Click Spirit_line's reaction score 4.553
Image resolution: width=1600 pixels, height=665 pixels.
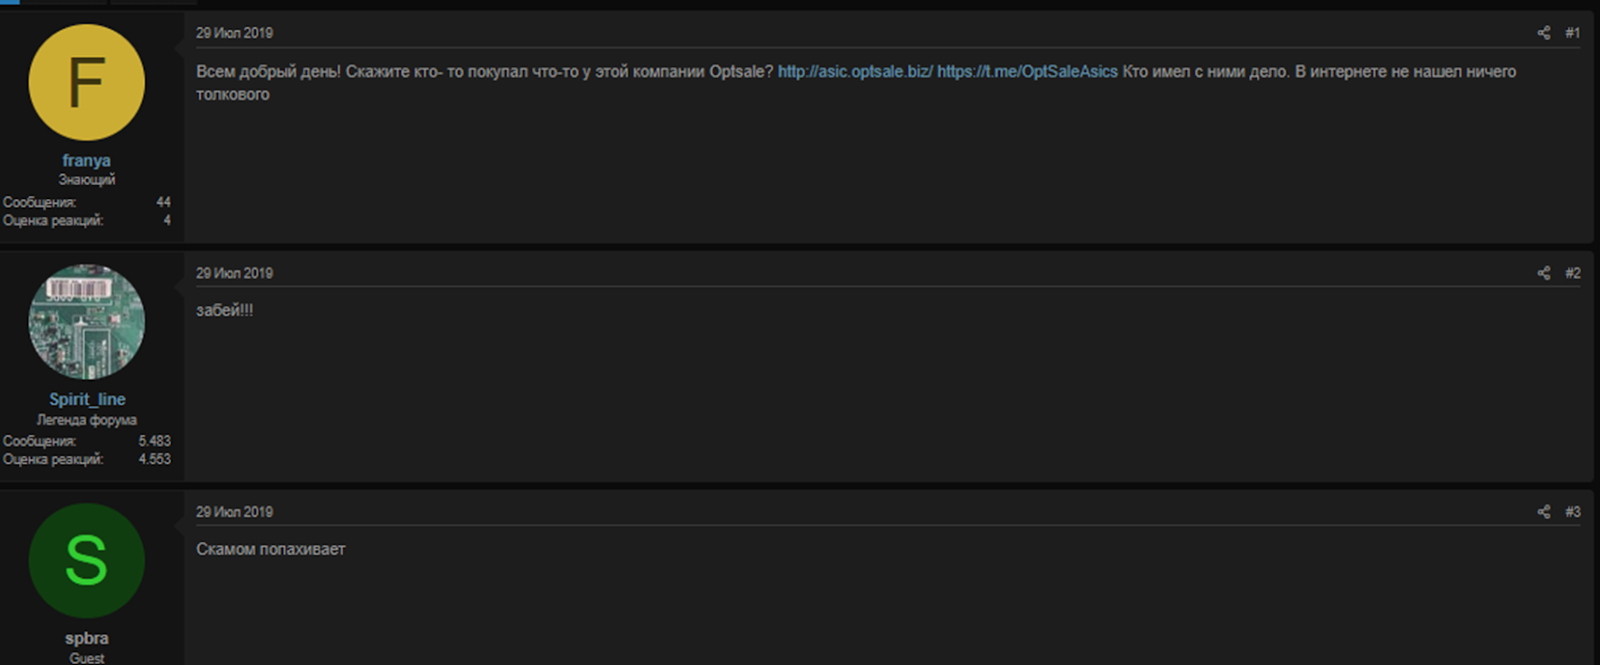pos(154,459)
